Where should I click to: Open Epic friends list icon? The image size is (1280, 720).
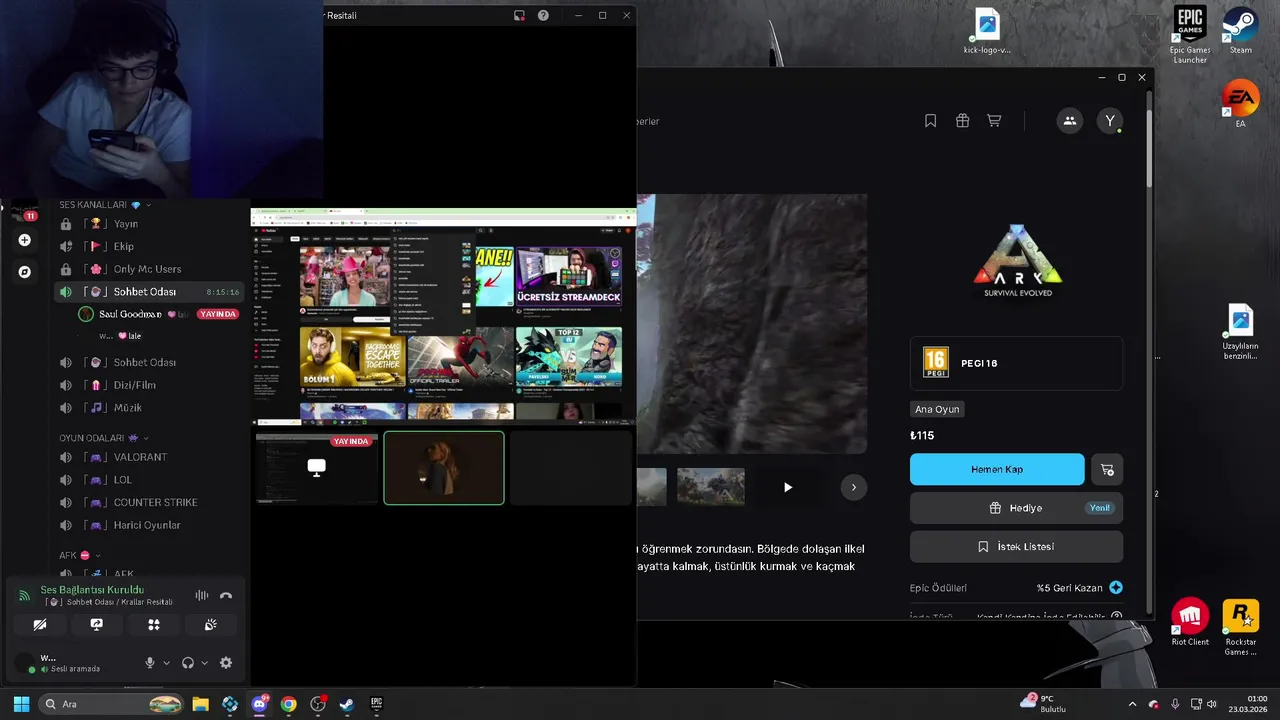click(x=1069, y=121)
